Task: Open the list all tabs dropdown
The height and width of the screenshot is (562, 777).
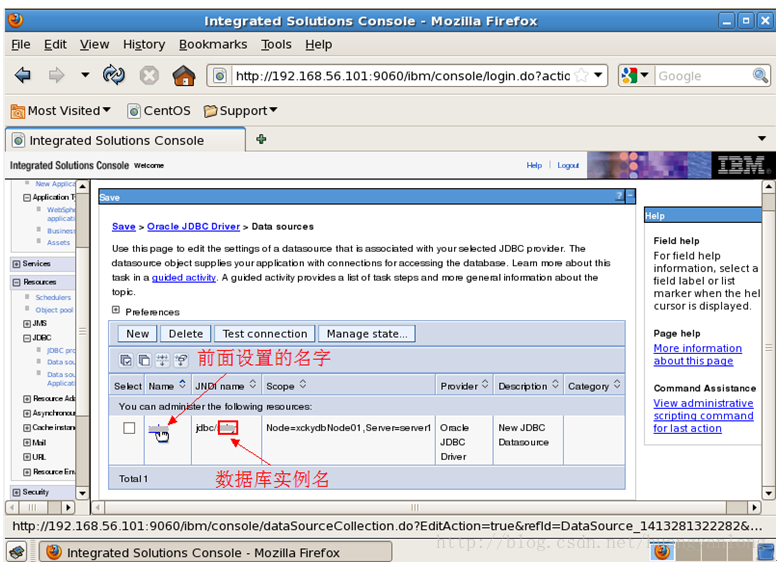Action: tap(762, 139)
